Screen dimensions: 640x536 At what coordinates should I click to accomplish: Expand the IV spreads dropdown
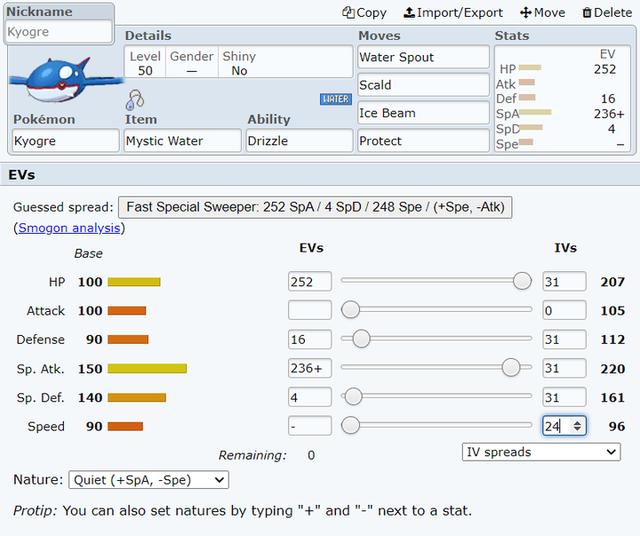tap(542, 452)
